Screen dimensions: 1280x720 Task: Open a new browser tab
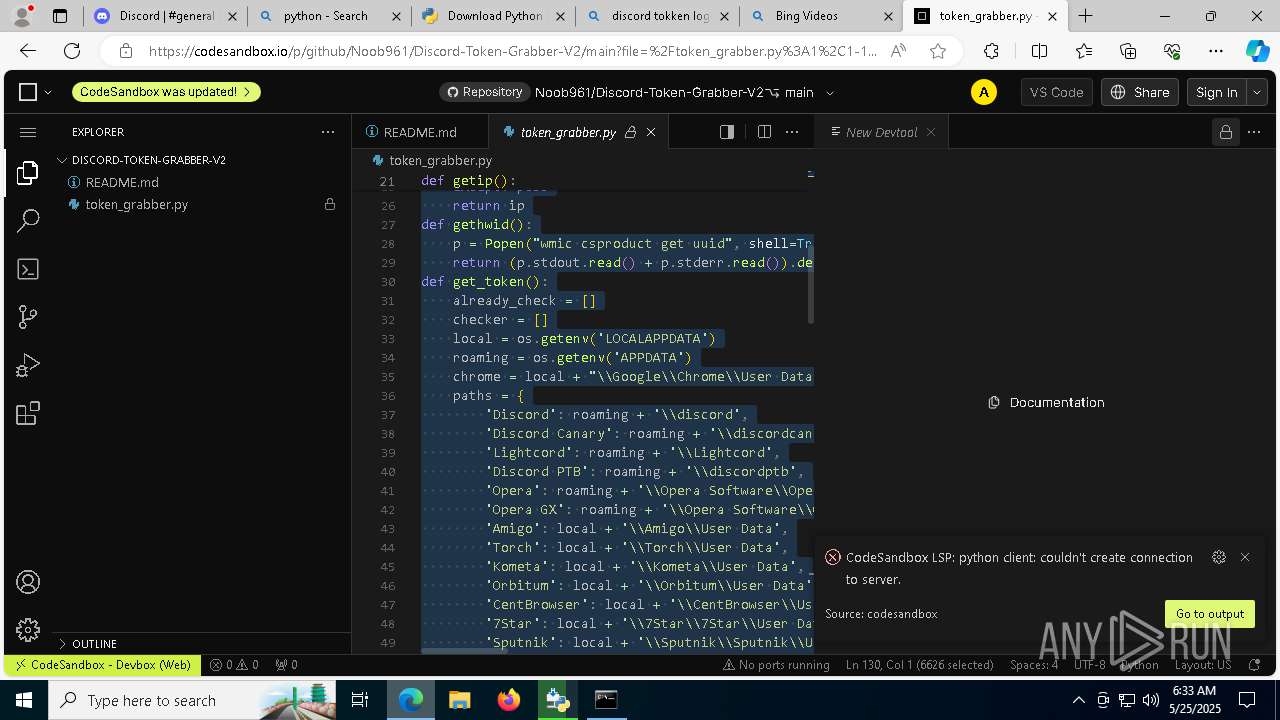(x=1085, y=16)
